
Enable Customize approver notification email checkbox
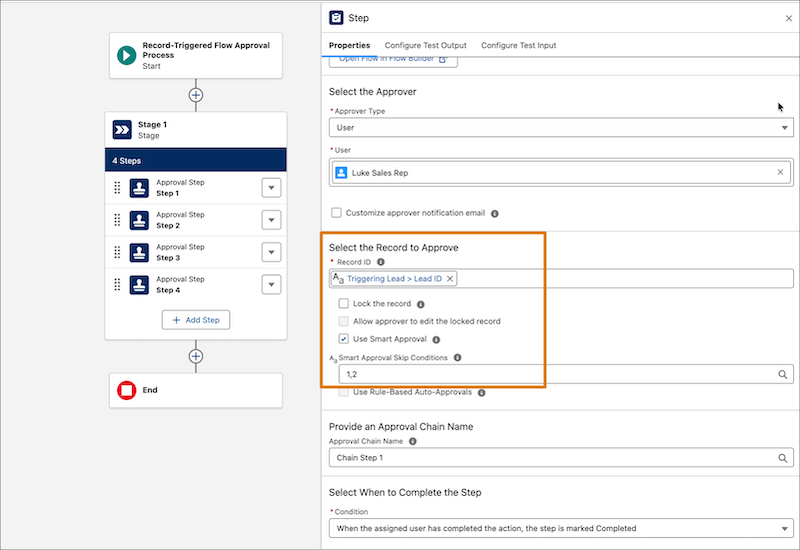tap(336, 213)
